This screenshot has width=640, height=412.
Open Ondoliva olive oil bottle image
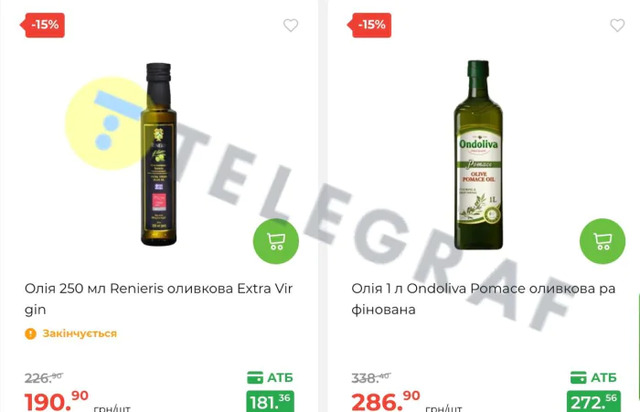tap(478, 154)
